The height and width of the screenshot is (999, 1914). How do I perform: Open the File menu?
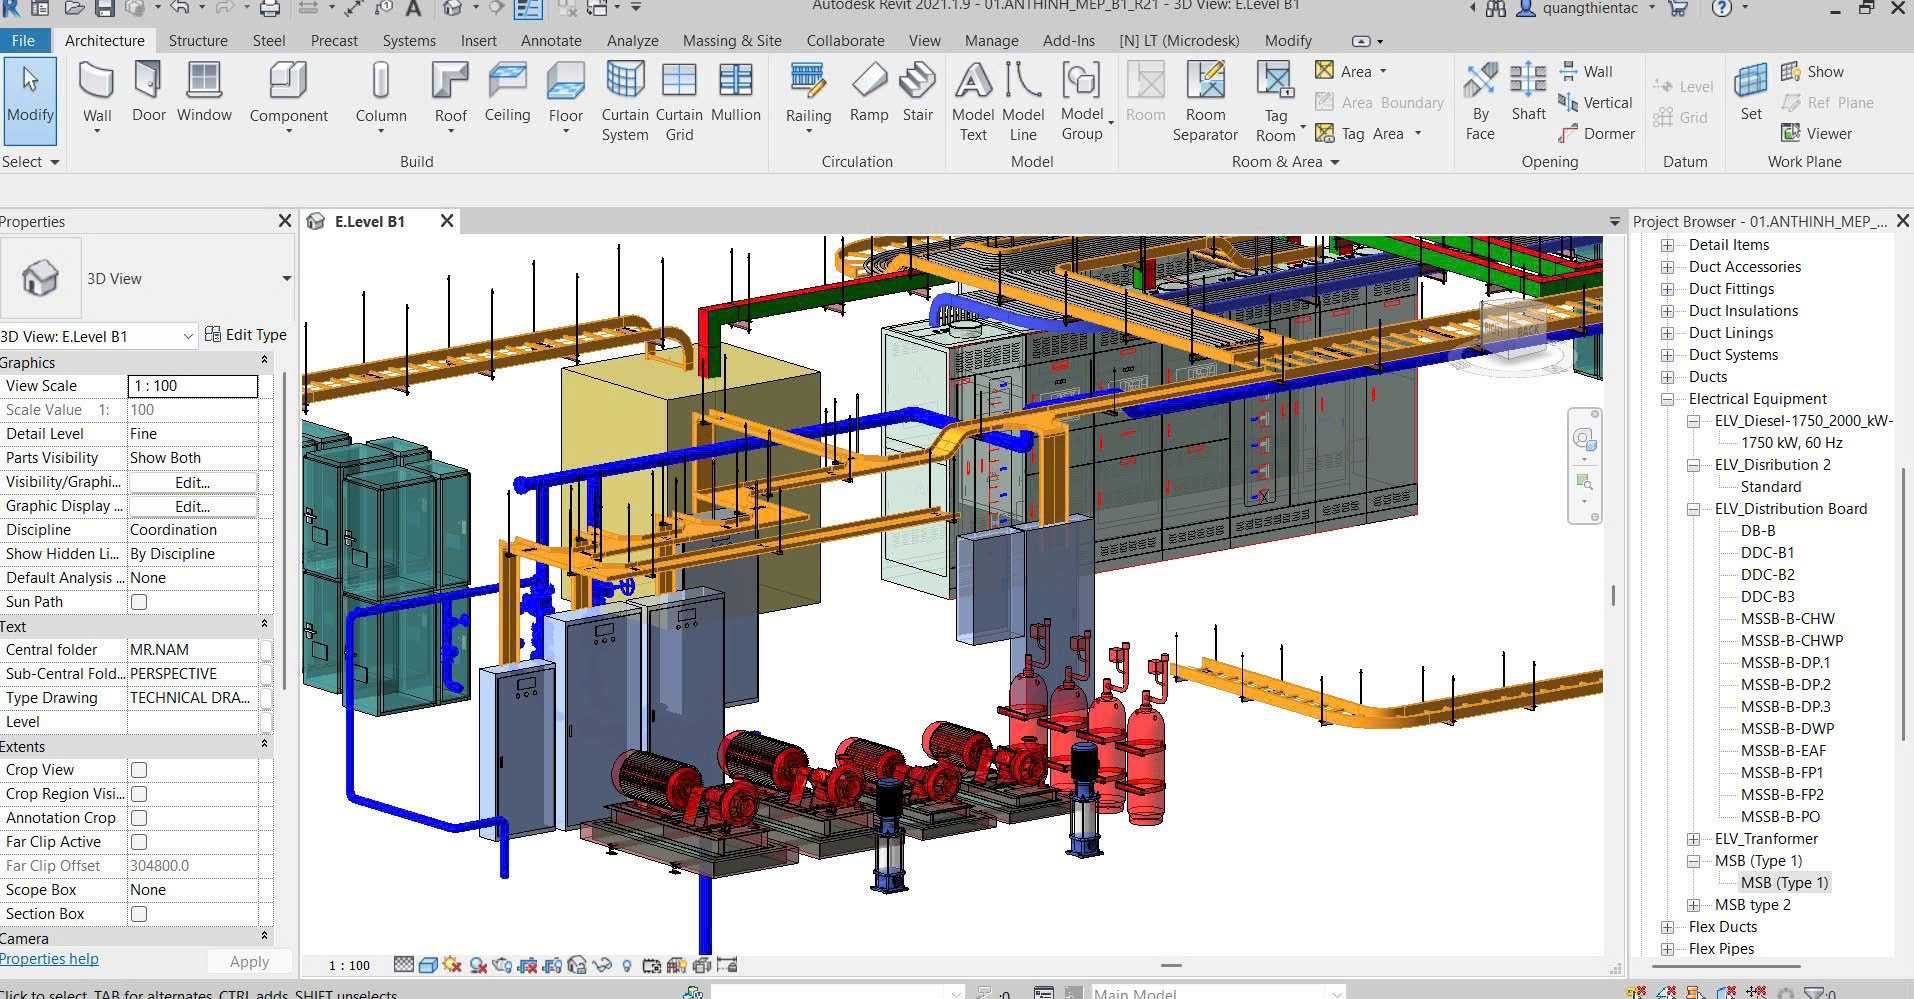pos(23,41)
